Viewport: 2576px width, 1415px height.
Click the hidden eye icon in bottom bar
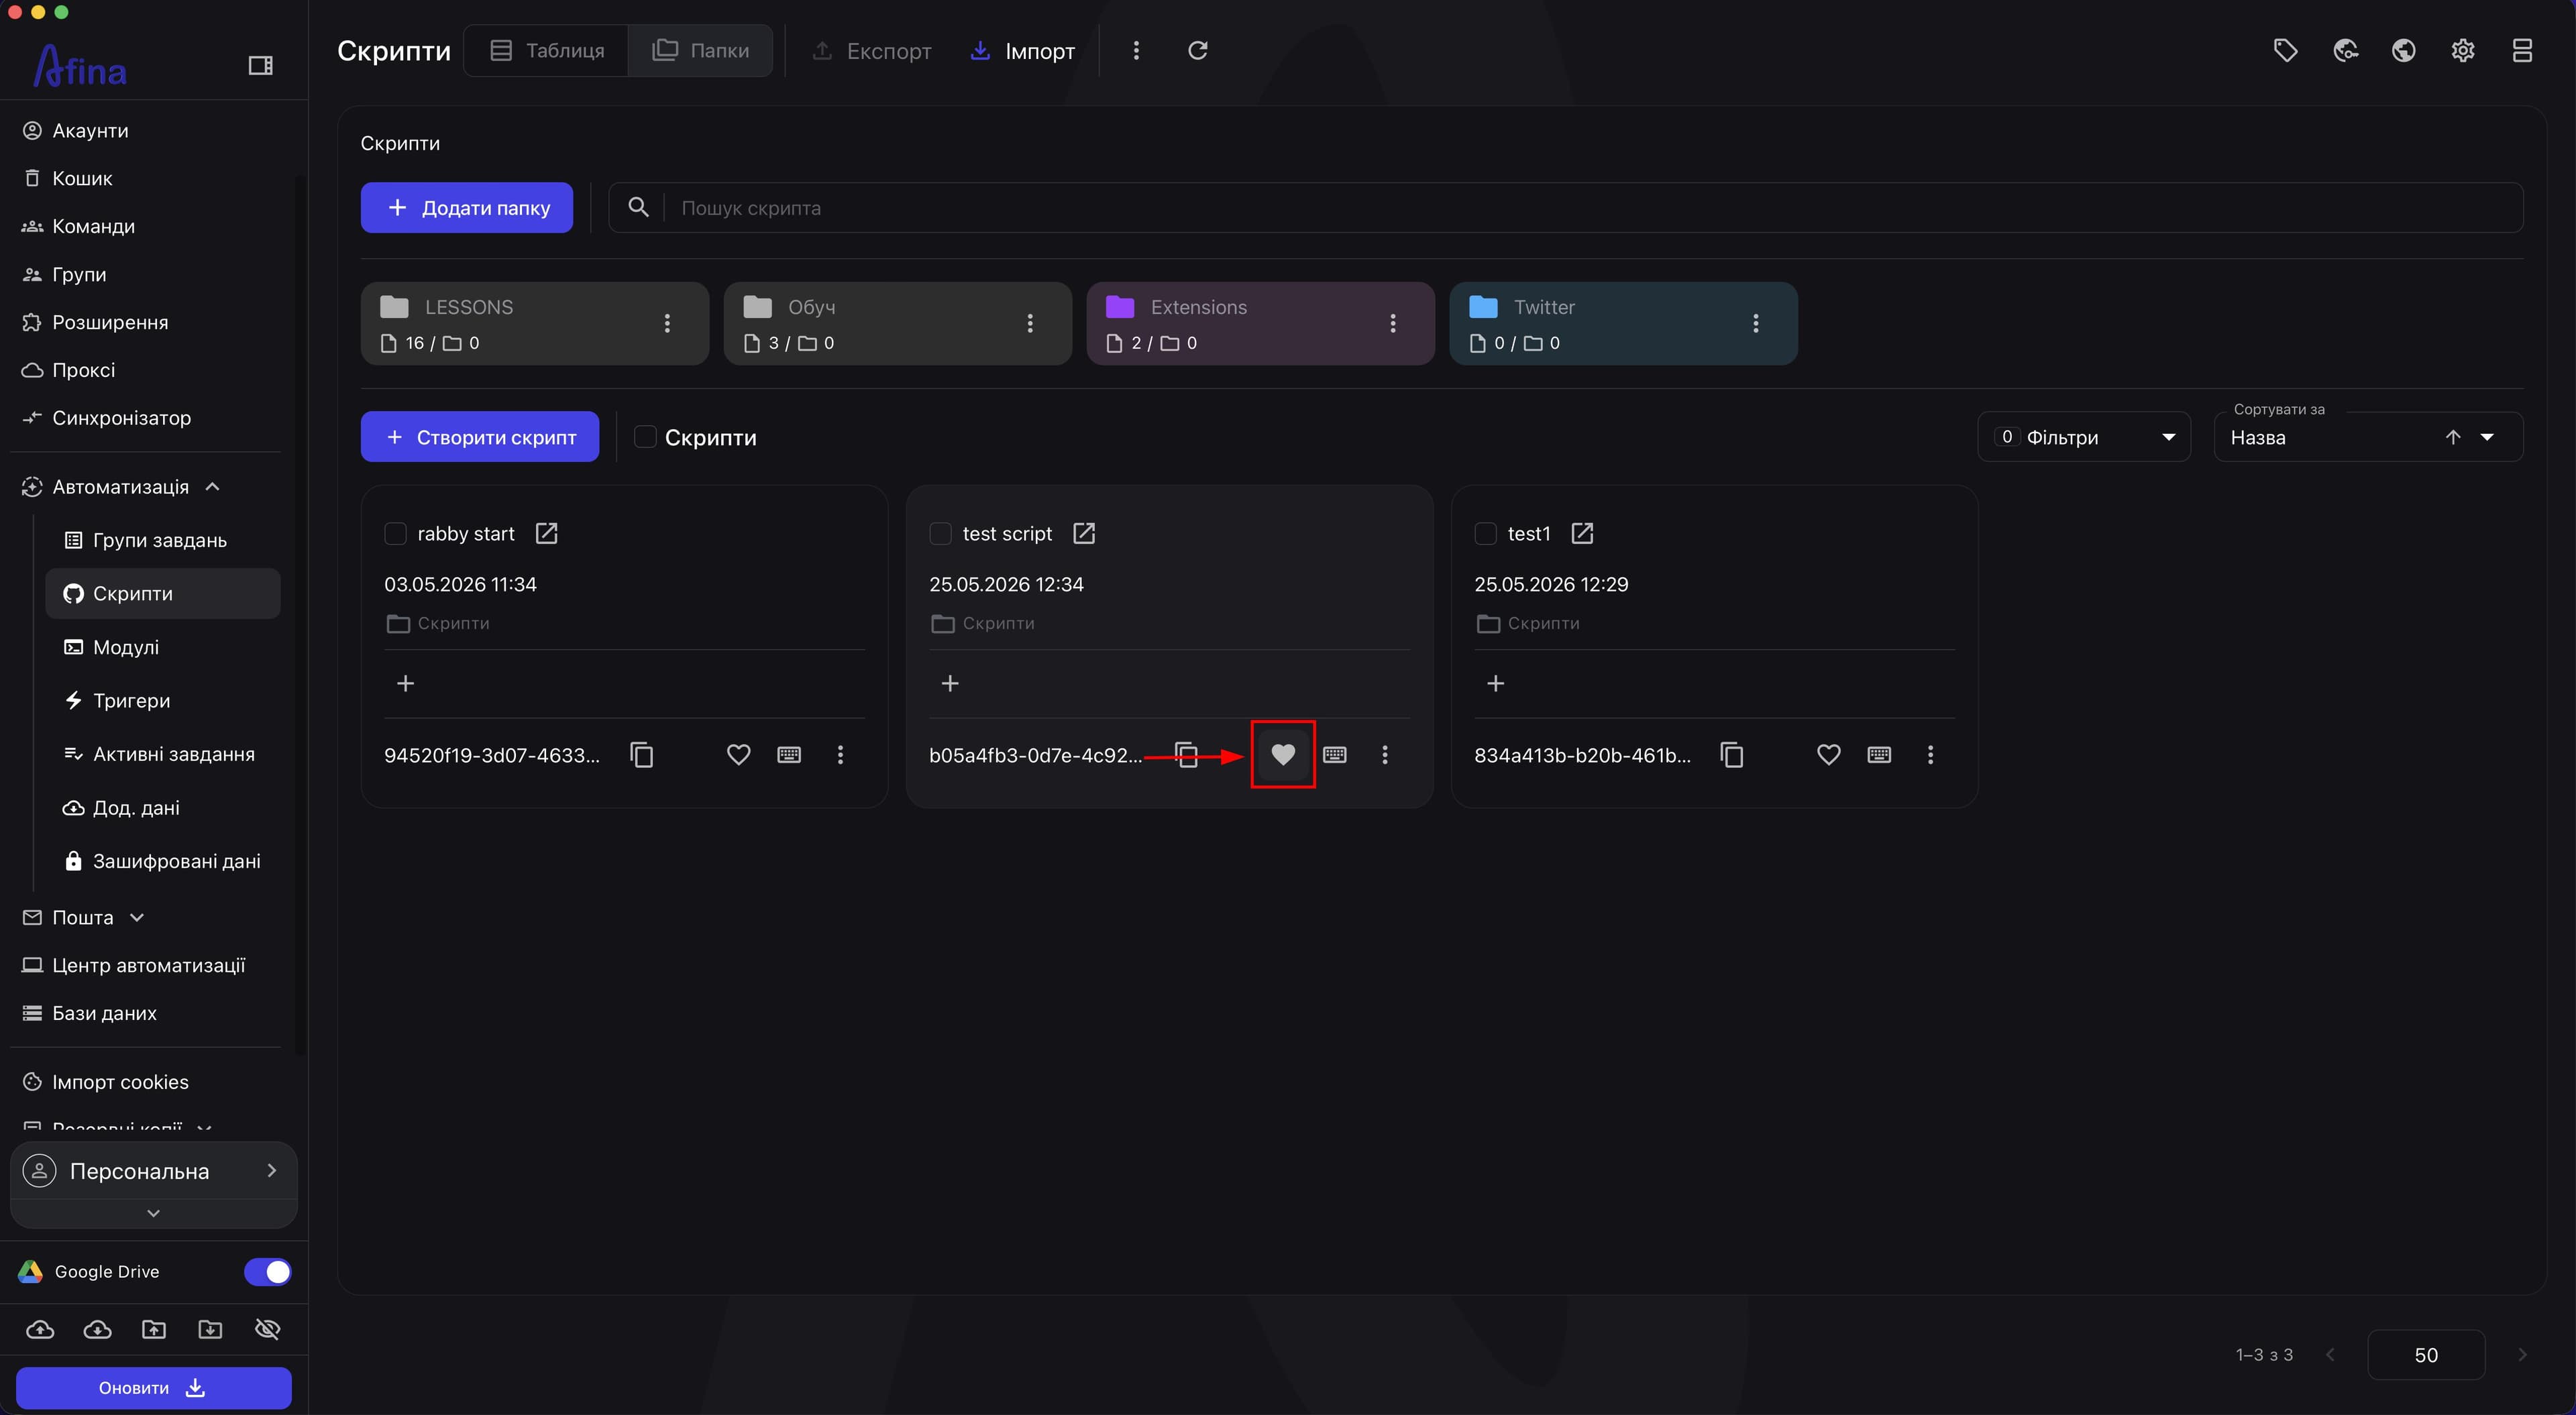267,1329
